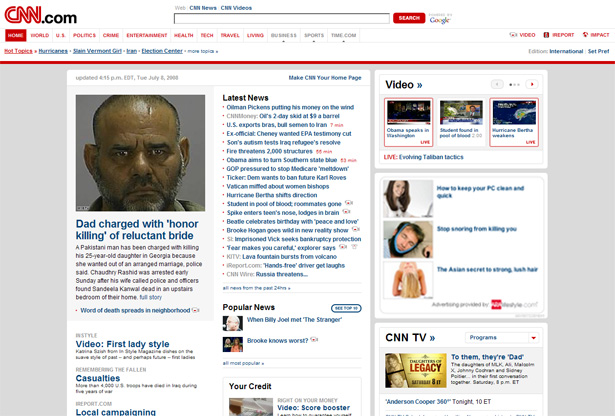Open 'Hurricane Bertha shifts direction' story
Image resolution: width=615 pixels, height=416 pixels.
pos(272,195)
